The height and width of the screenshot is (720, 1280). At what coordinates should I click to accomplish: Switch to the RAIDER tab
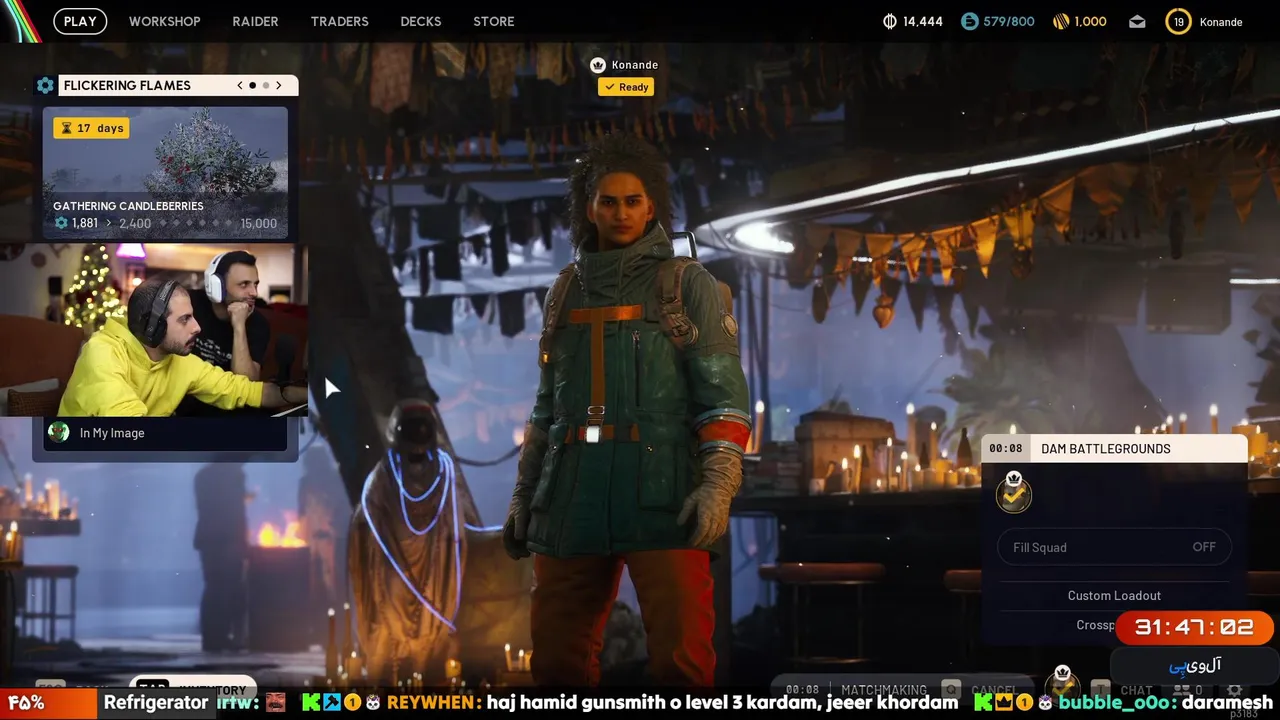tap(255, 21)
